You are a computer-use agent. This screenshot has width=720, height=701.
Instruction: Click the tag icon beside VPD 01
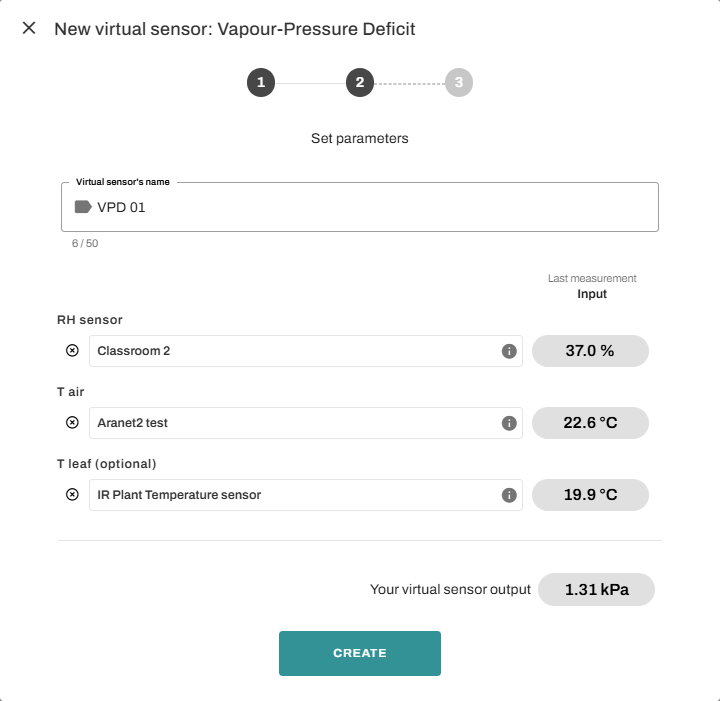coord(83,207)
